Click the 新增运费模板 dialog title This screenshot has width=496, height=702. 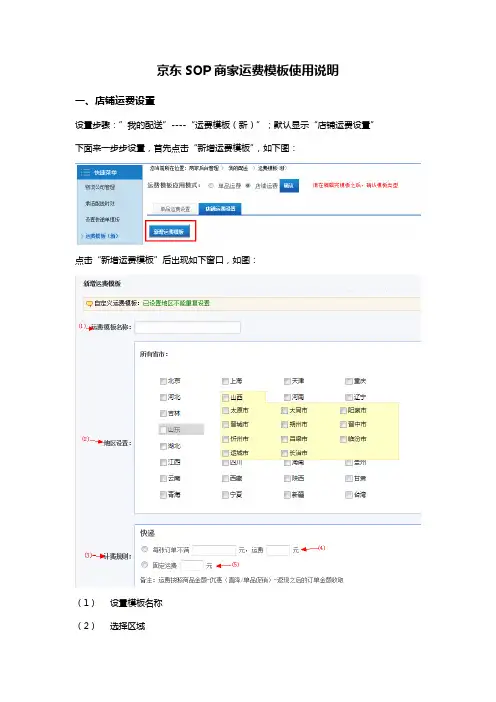coord(102,284)
